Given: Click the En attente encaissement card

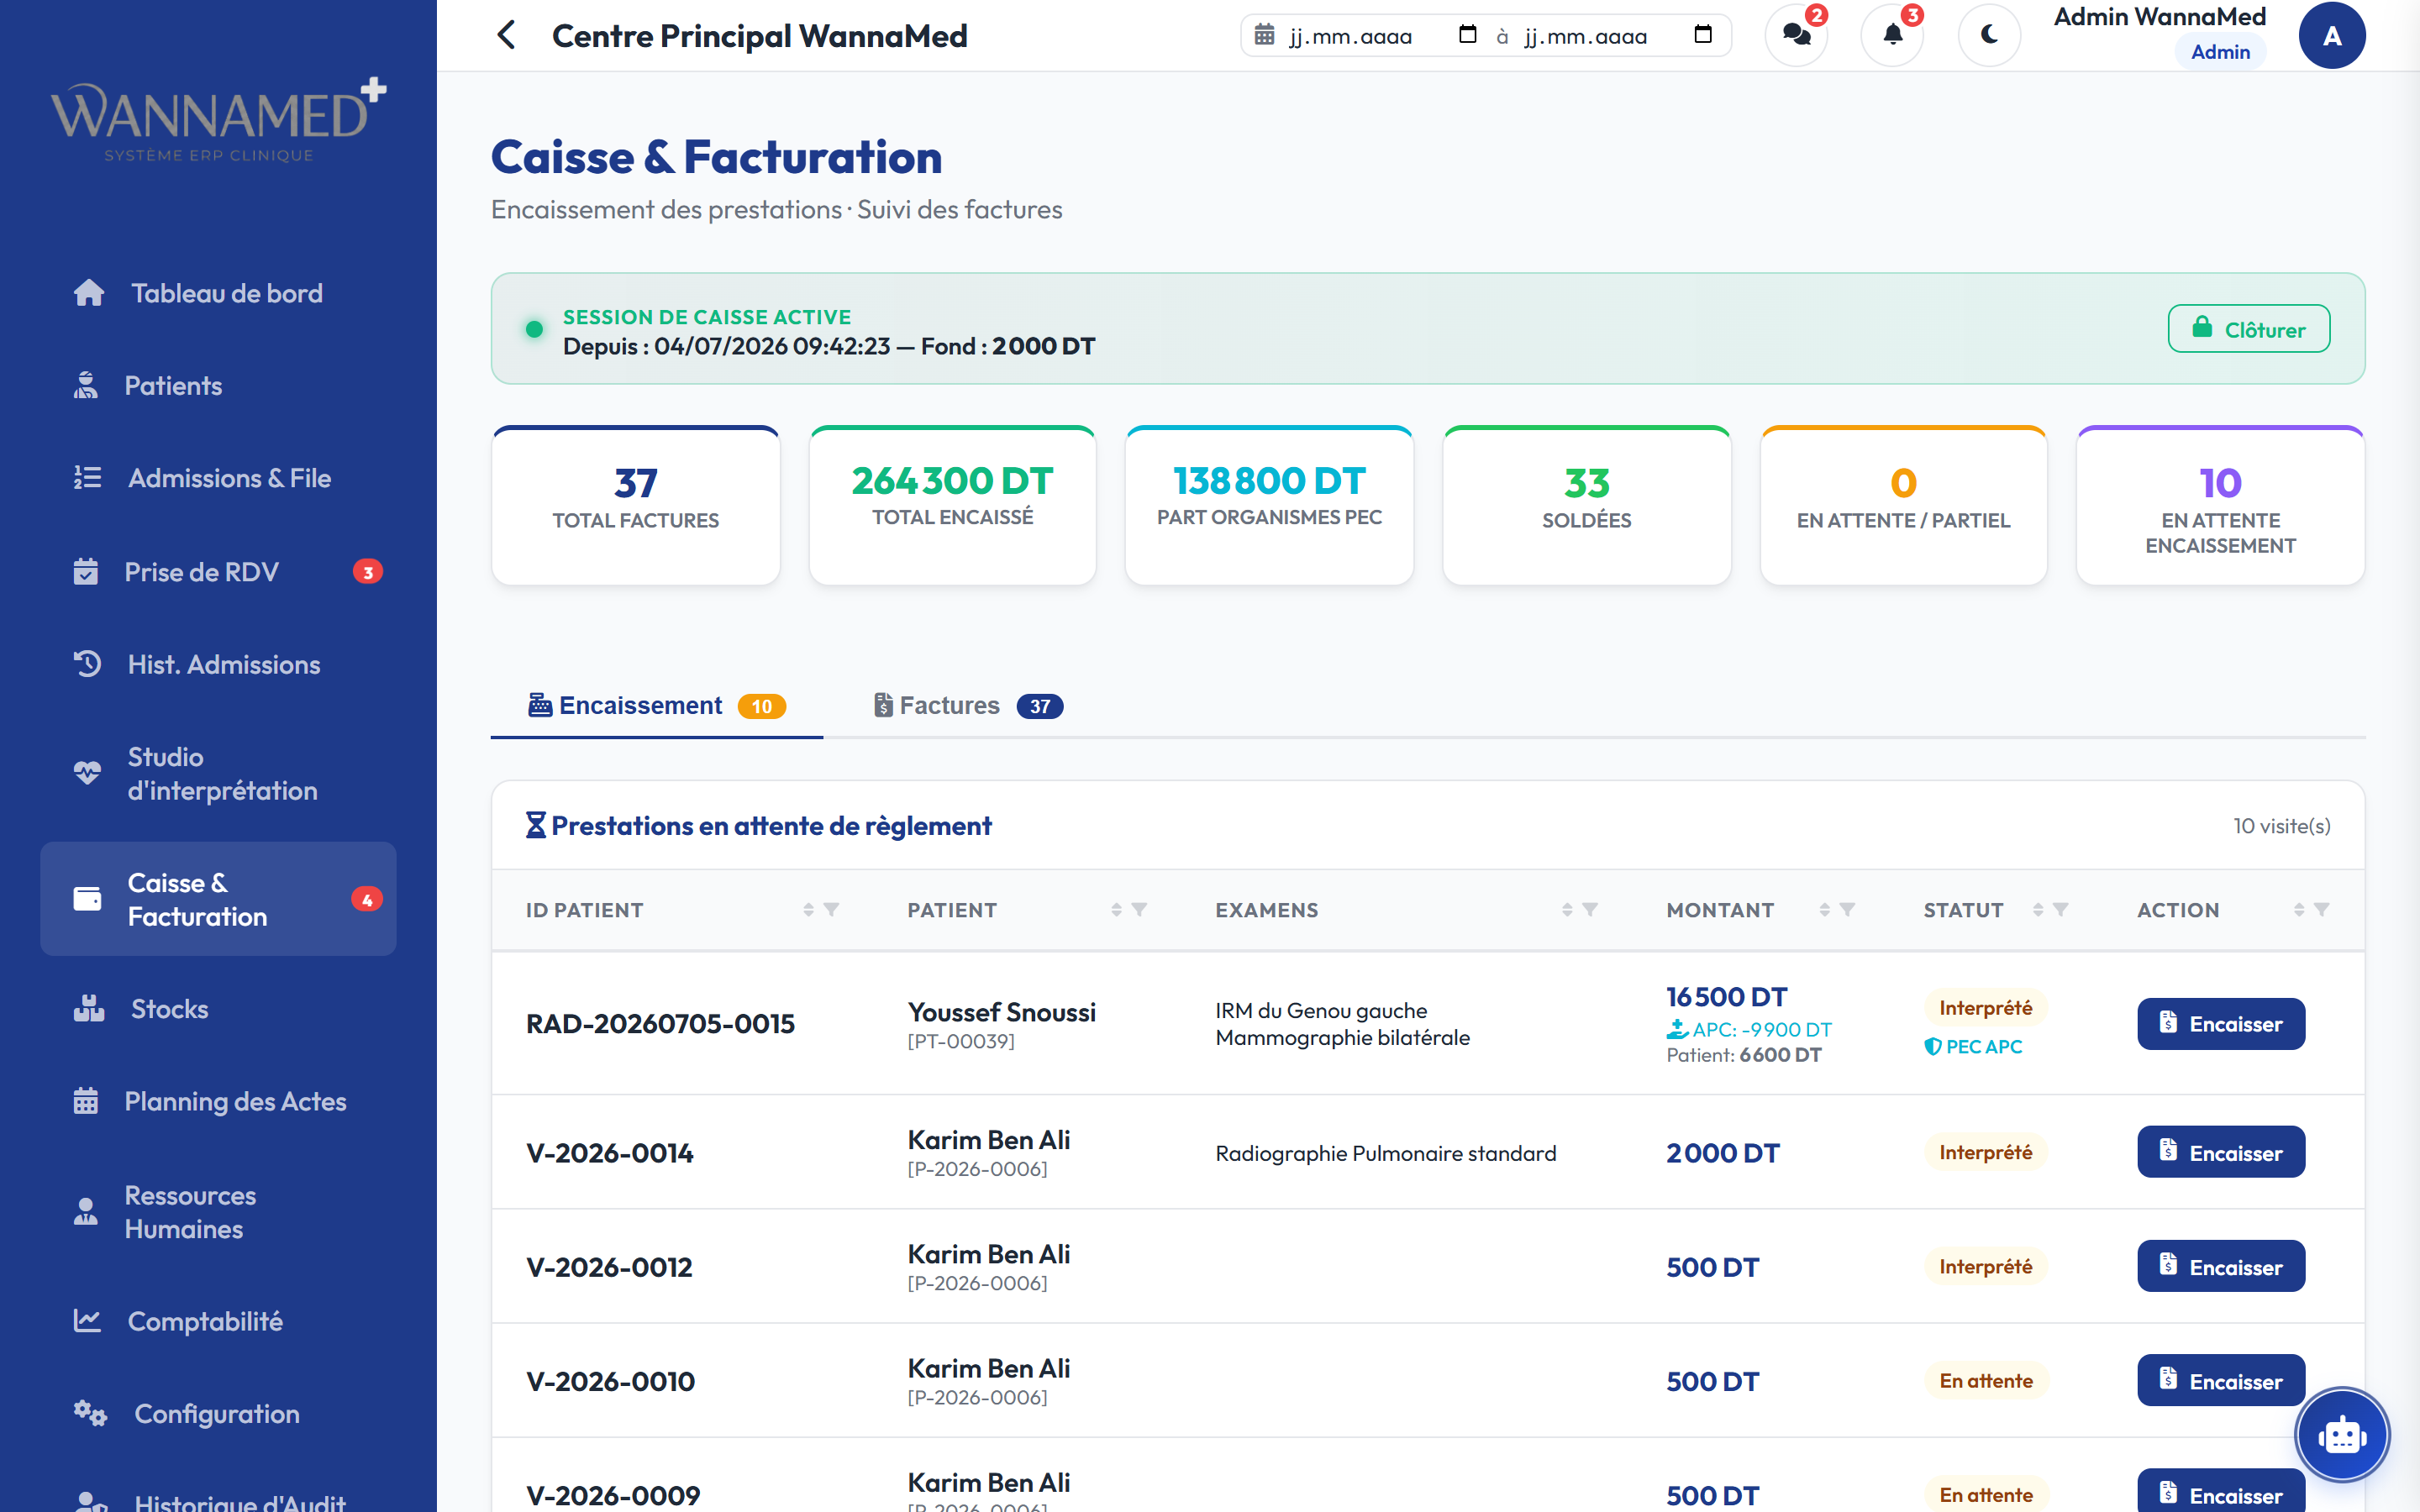Looking at the screenshot, I should [x=2220, y=506].
